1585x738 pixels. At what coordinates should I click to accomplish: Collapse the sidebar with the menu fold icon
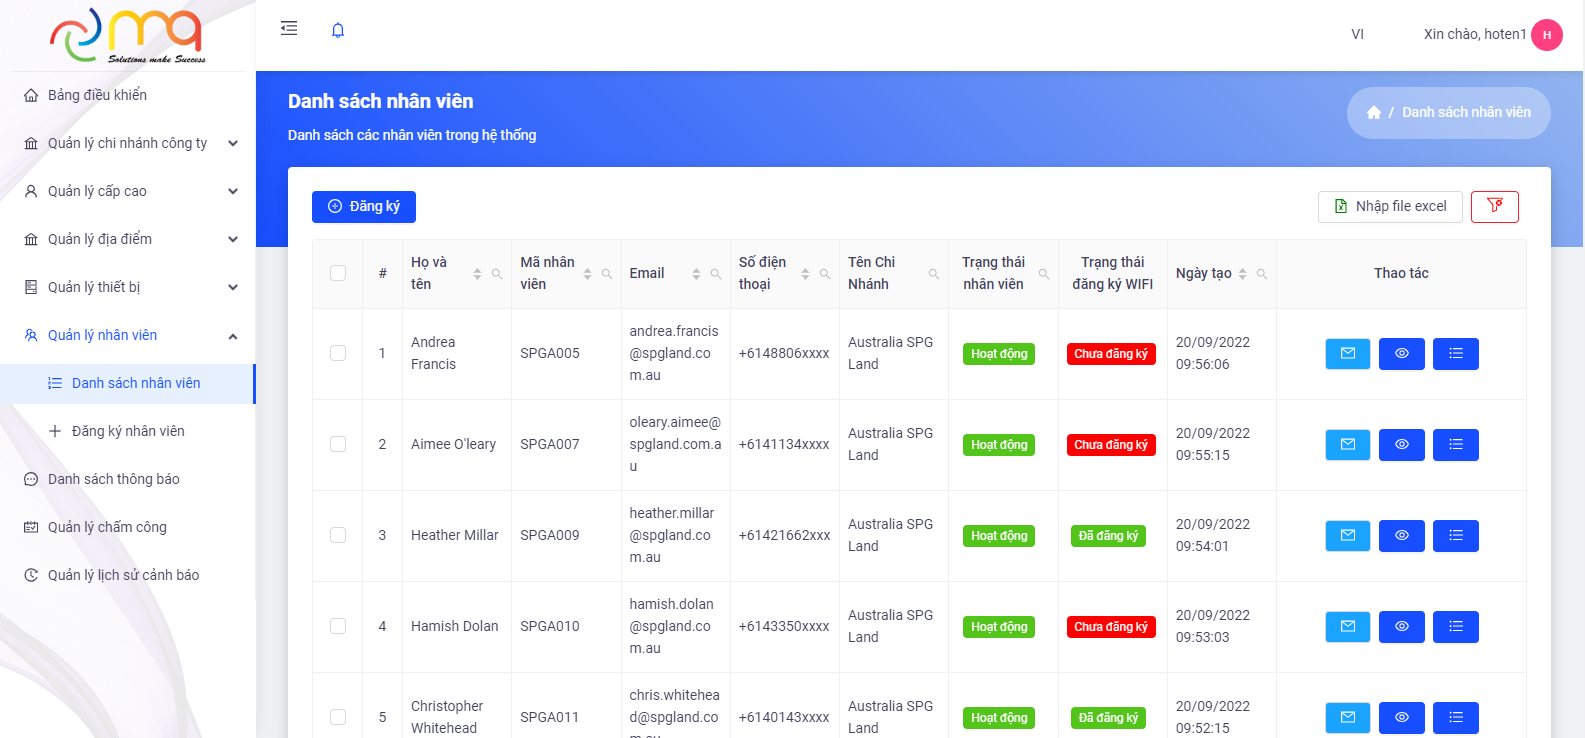click(x=289, y=28)
